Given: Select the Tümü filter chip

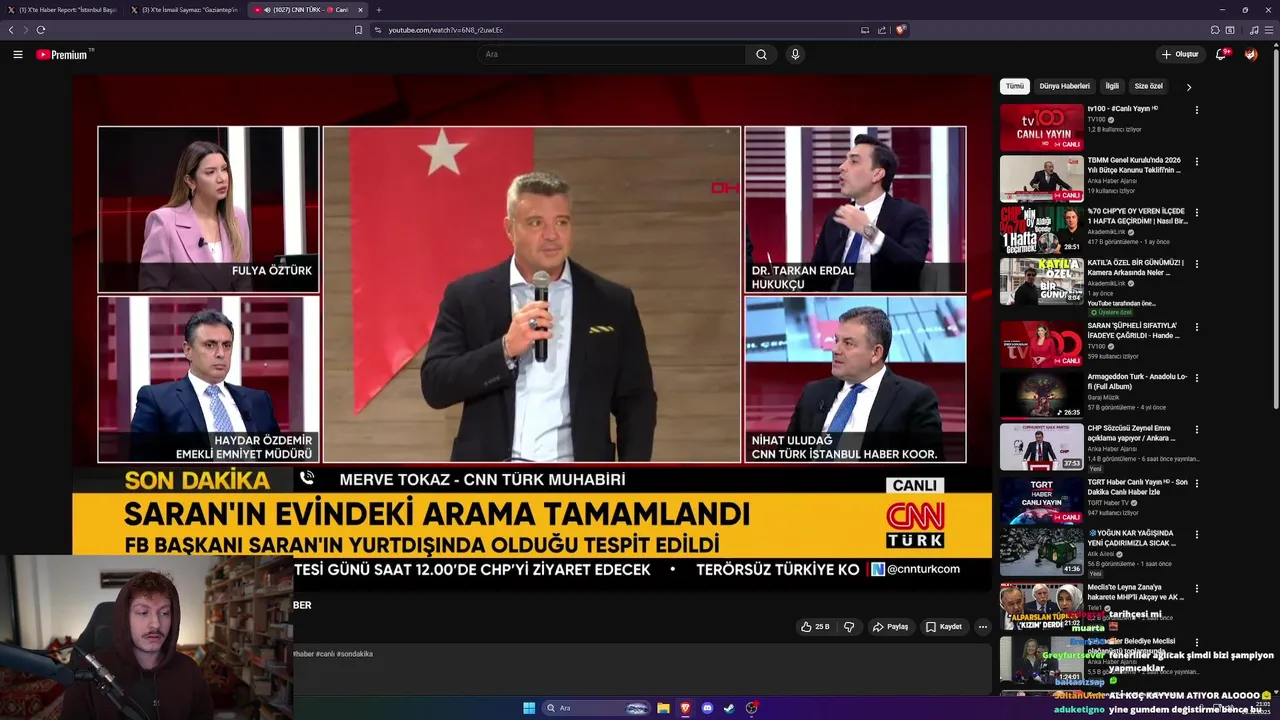Looking at the screenshot, I should (x=1015, y=87).
